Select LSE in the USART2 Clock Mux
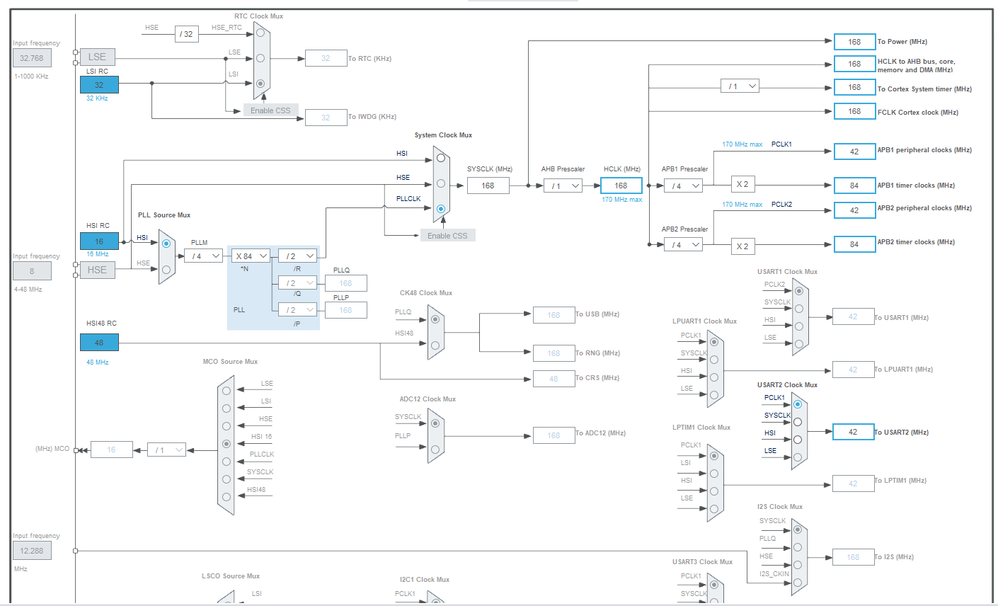 click(798, 457)
